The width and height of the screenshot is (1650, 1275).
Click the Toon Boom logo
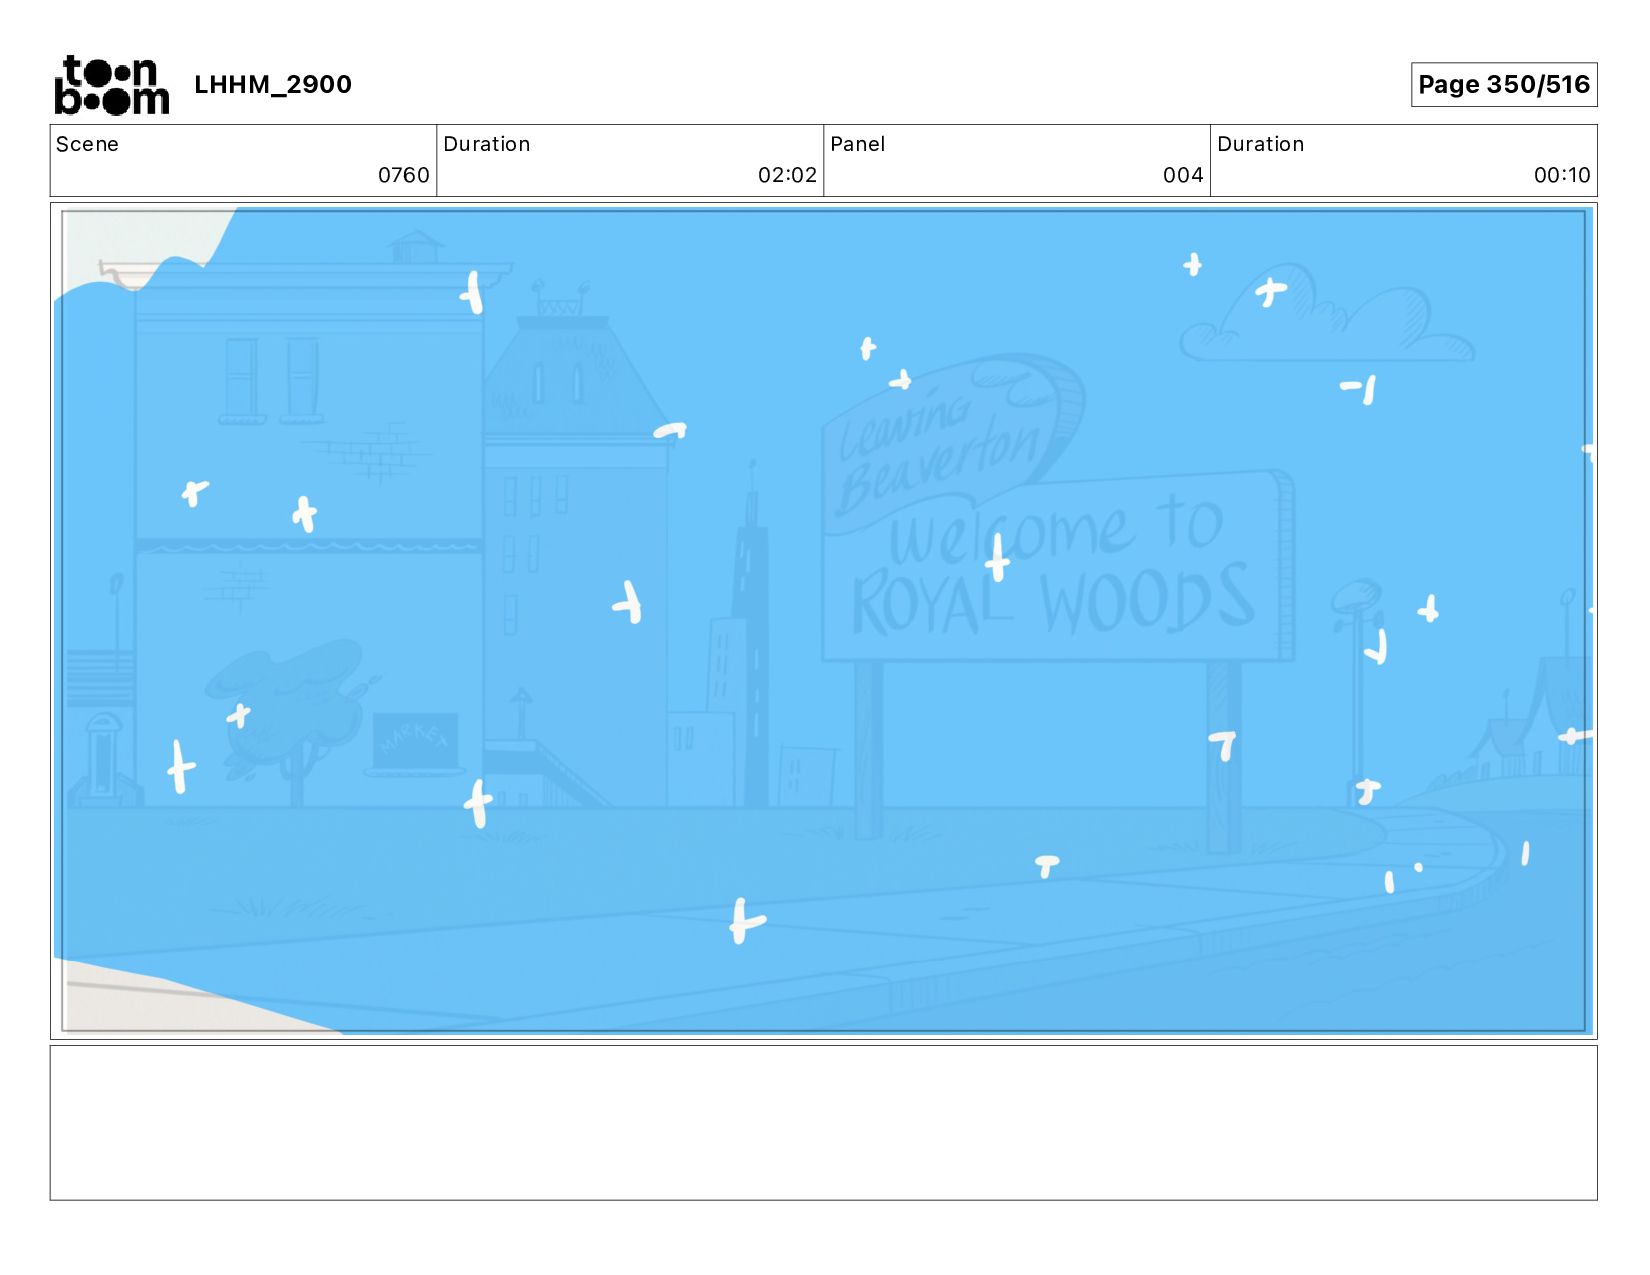(x=111, y=85)
